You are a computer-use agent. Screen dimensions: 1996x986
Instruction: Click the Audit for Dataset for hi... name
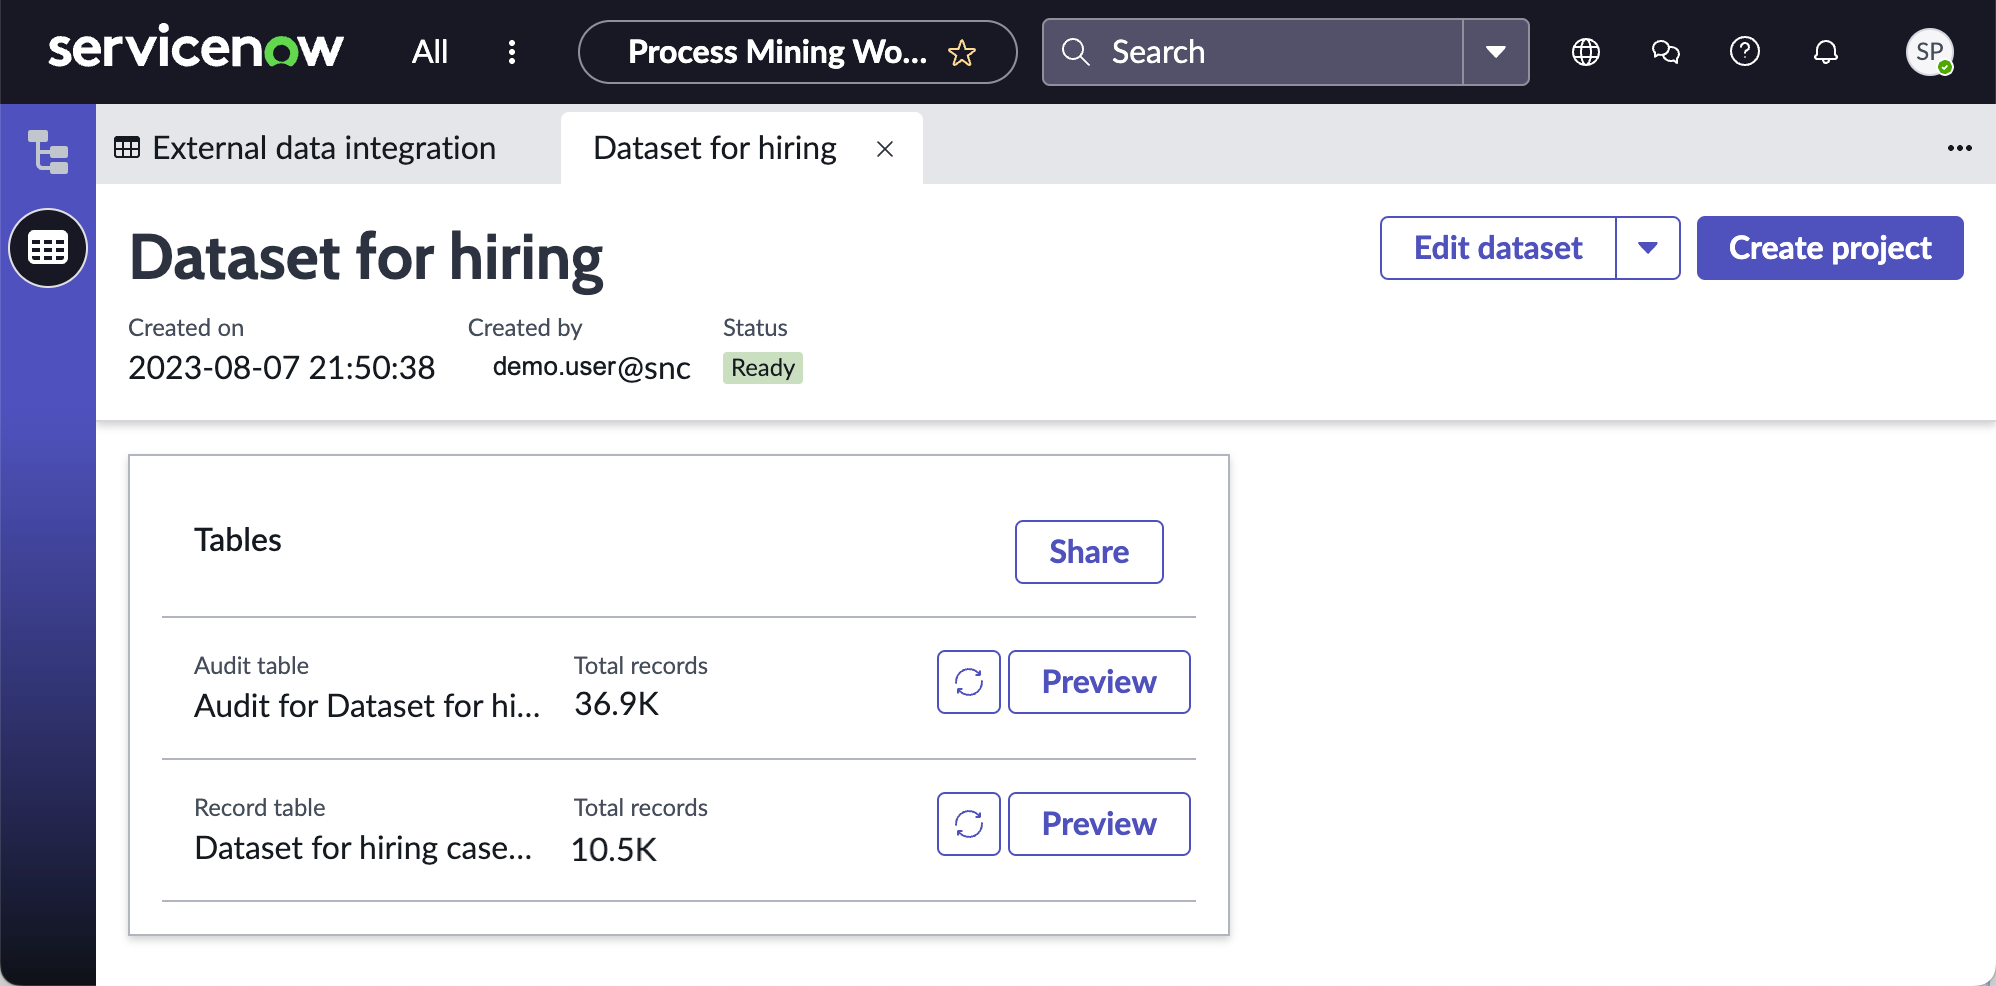(367, 706)
